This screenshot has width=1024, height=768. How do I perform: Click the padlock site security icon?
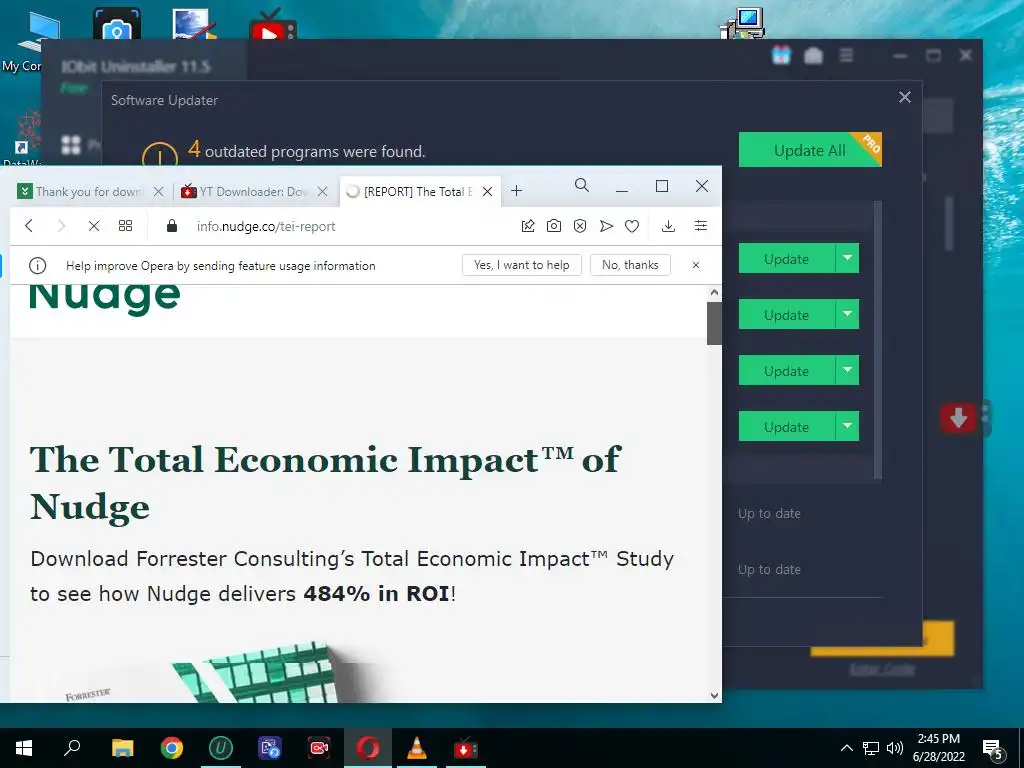[x=172, y=226]
